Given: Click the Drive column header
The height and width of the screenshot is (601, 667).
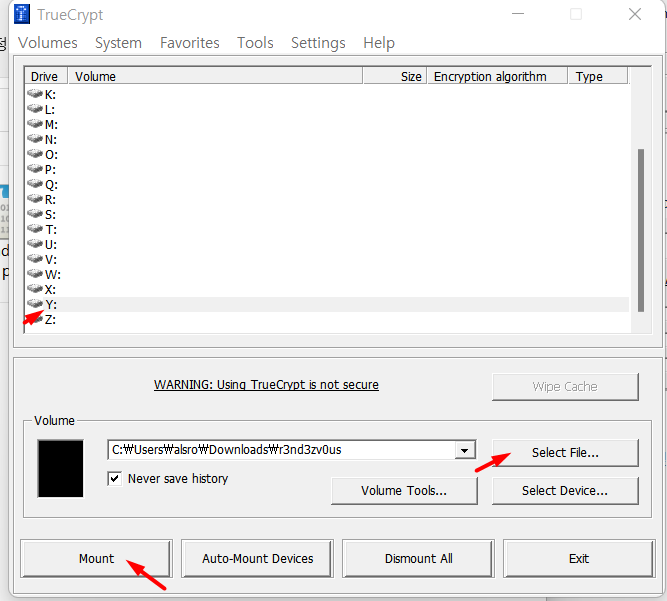Looking at the screenshot, I should point(46,77).
